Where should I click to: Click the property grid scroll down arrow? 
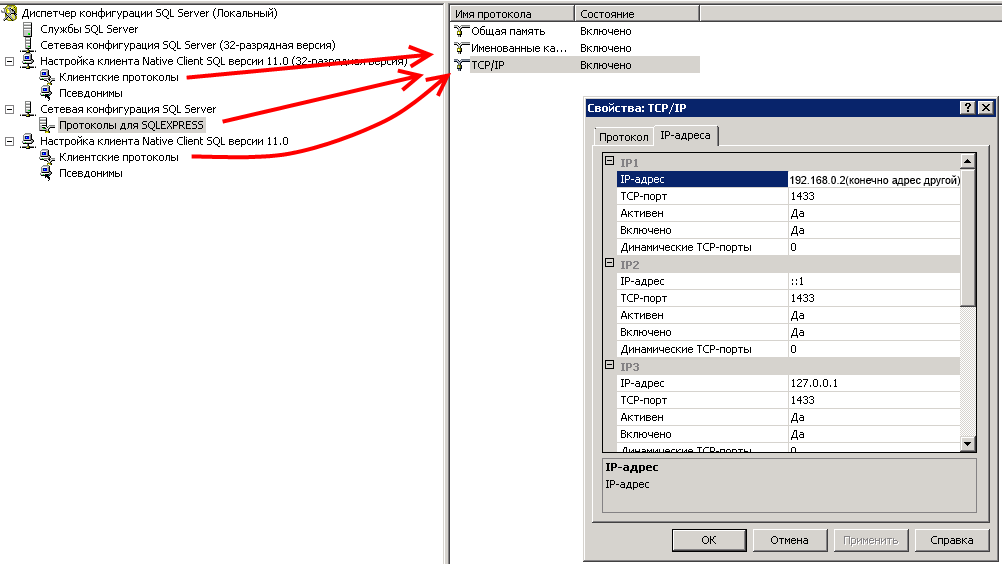coord(967,444)
